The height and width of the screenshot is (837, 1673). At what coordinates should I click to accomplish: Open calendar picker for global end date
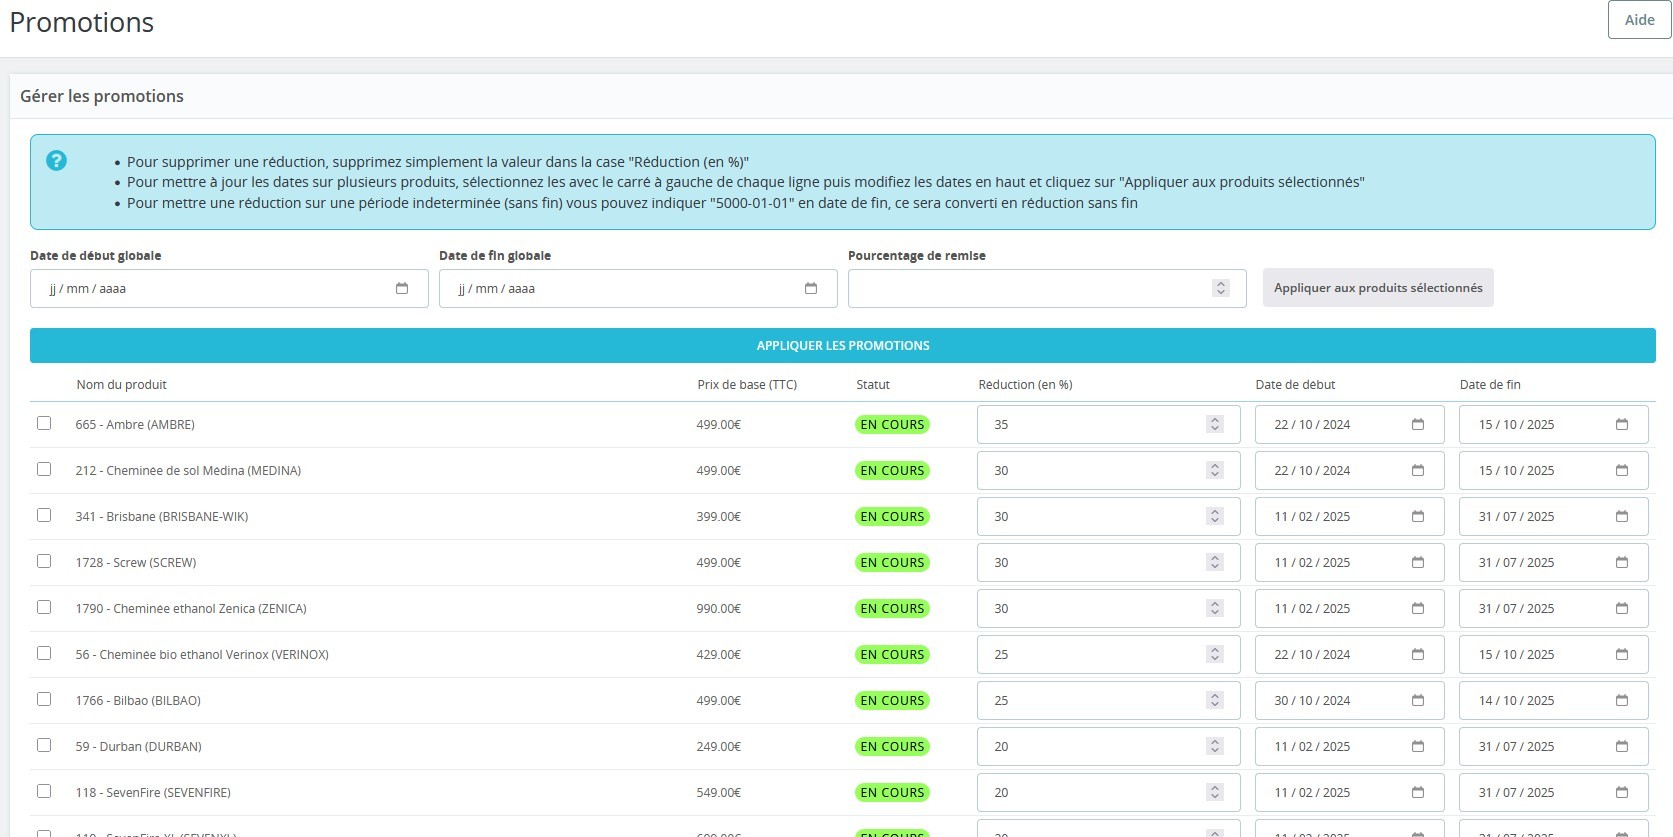[811, 288]
